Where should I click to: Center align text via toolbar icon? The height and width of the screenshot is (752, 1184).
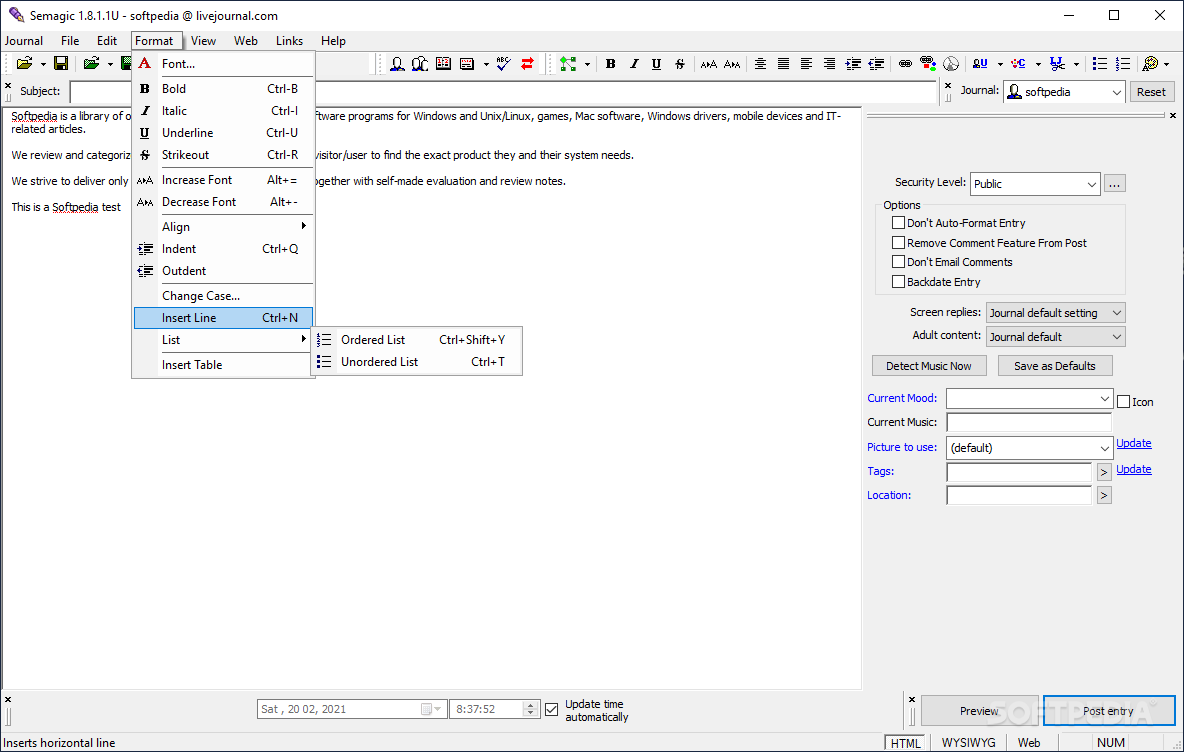click(x=760, y=64)
